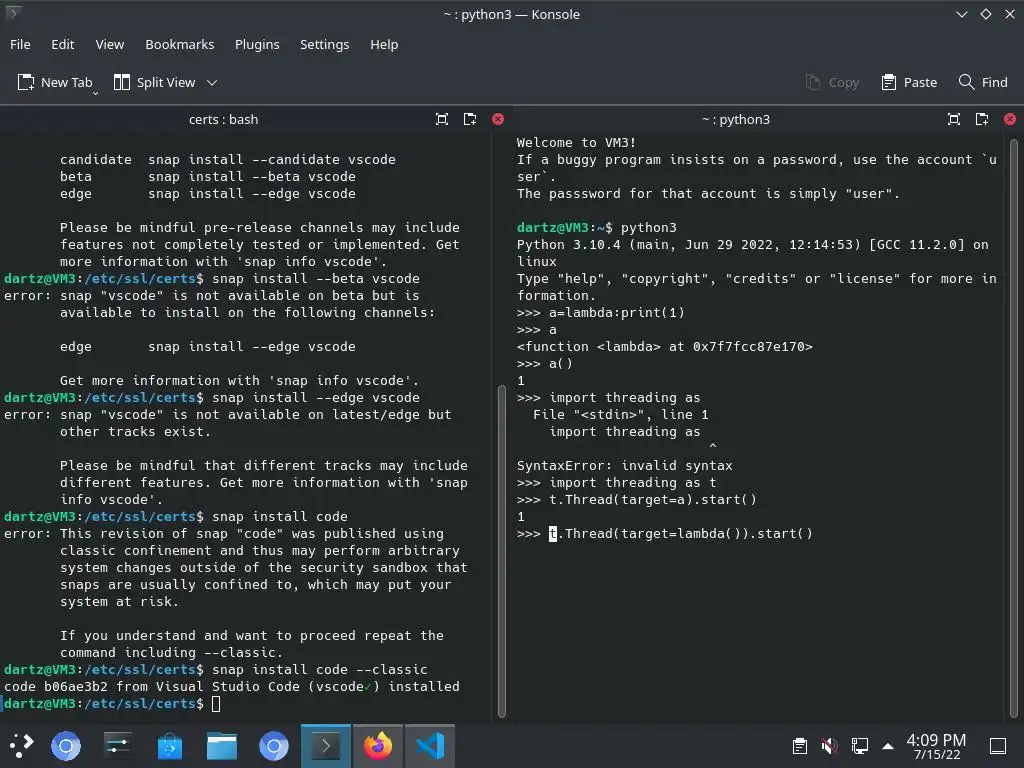Click the Show Desktop icon
The width and height of the screenshot is (1024, 768).
pos(998,746)
